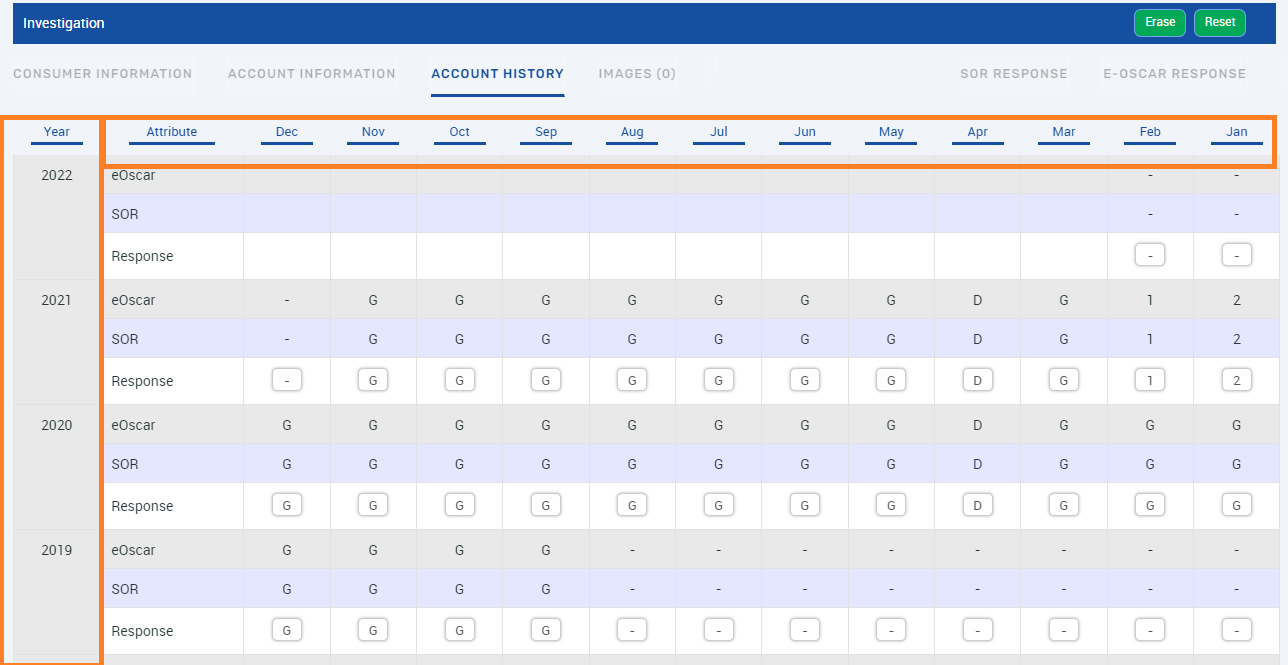Edit 2021 Response field for January
The width and height of the screenshot is (1288, 665).
tap(1237, 381)
